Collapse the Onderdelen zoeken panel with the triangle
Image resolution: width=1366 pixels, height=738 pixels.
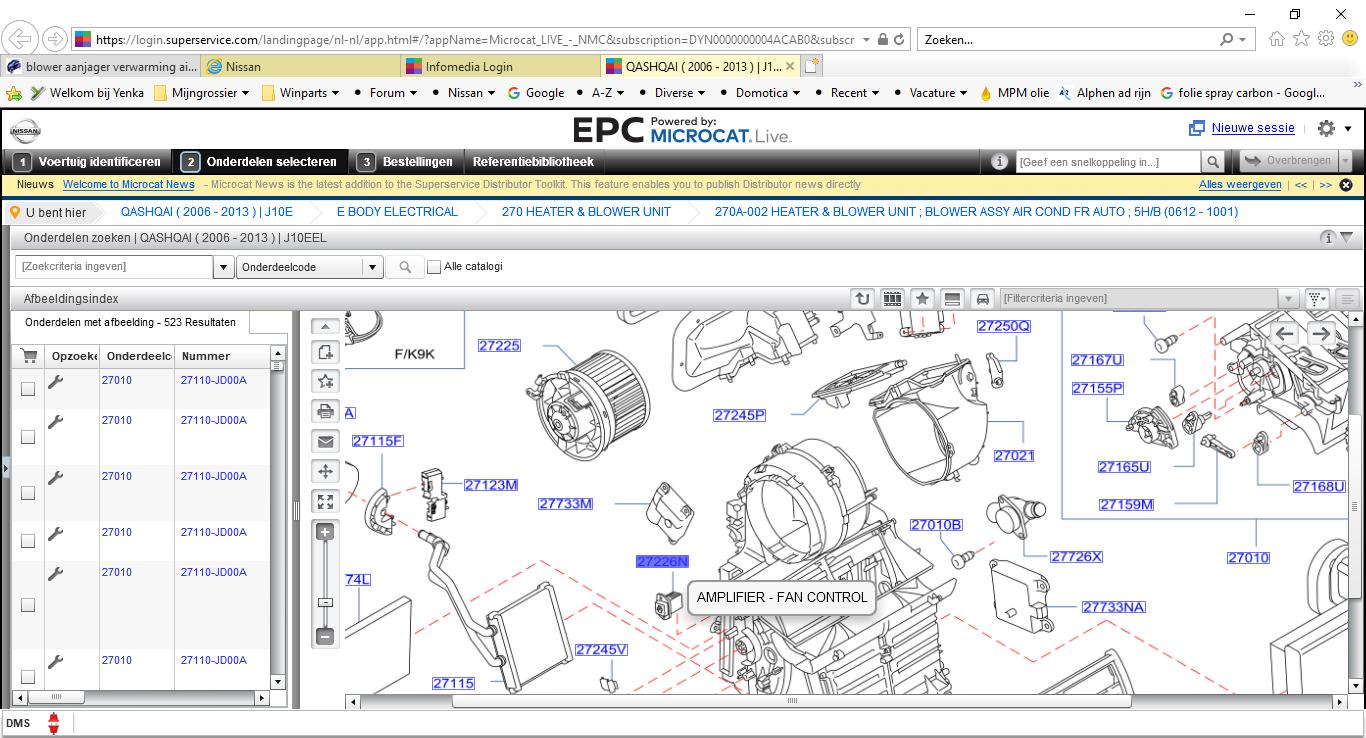click(1346, 238)
